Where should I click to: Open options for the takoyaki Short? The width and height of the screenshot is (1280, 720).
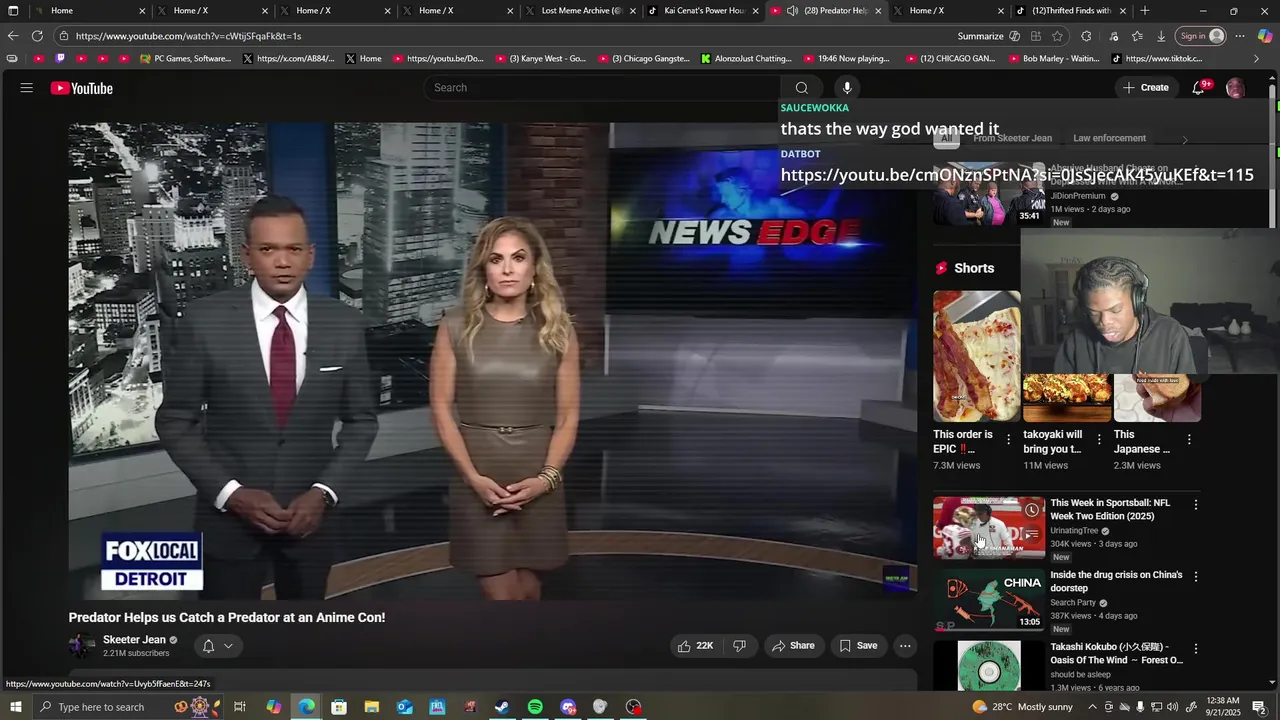click(1099, 439)
